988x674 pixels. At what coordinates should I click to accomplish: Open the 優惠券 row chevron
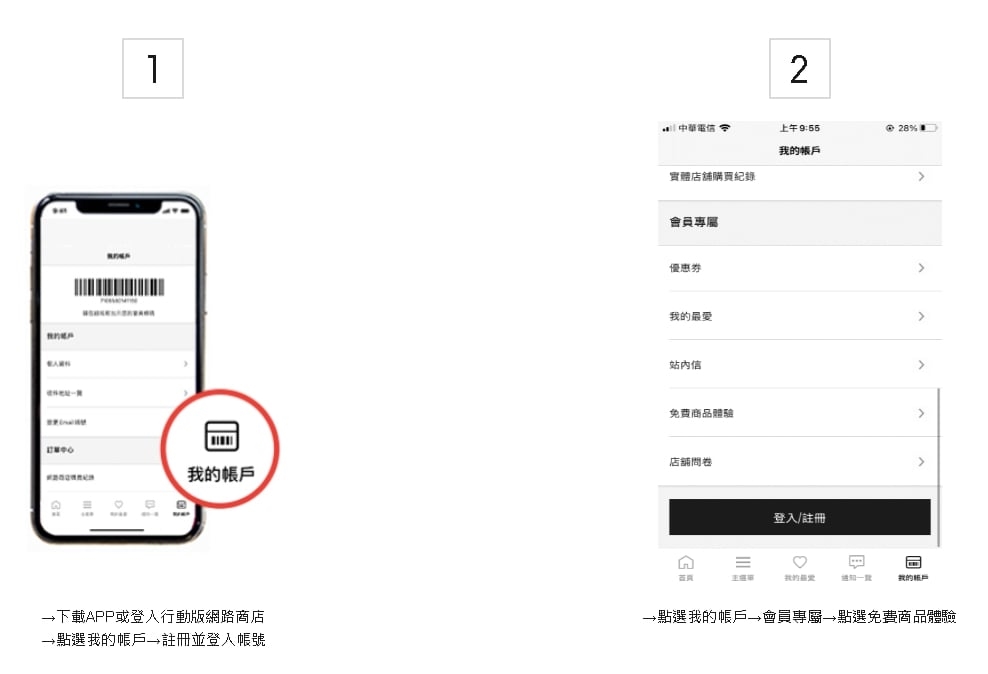tap(921, 268)
